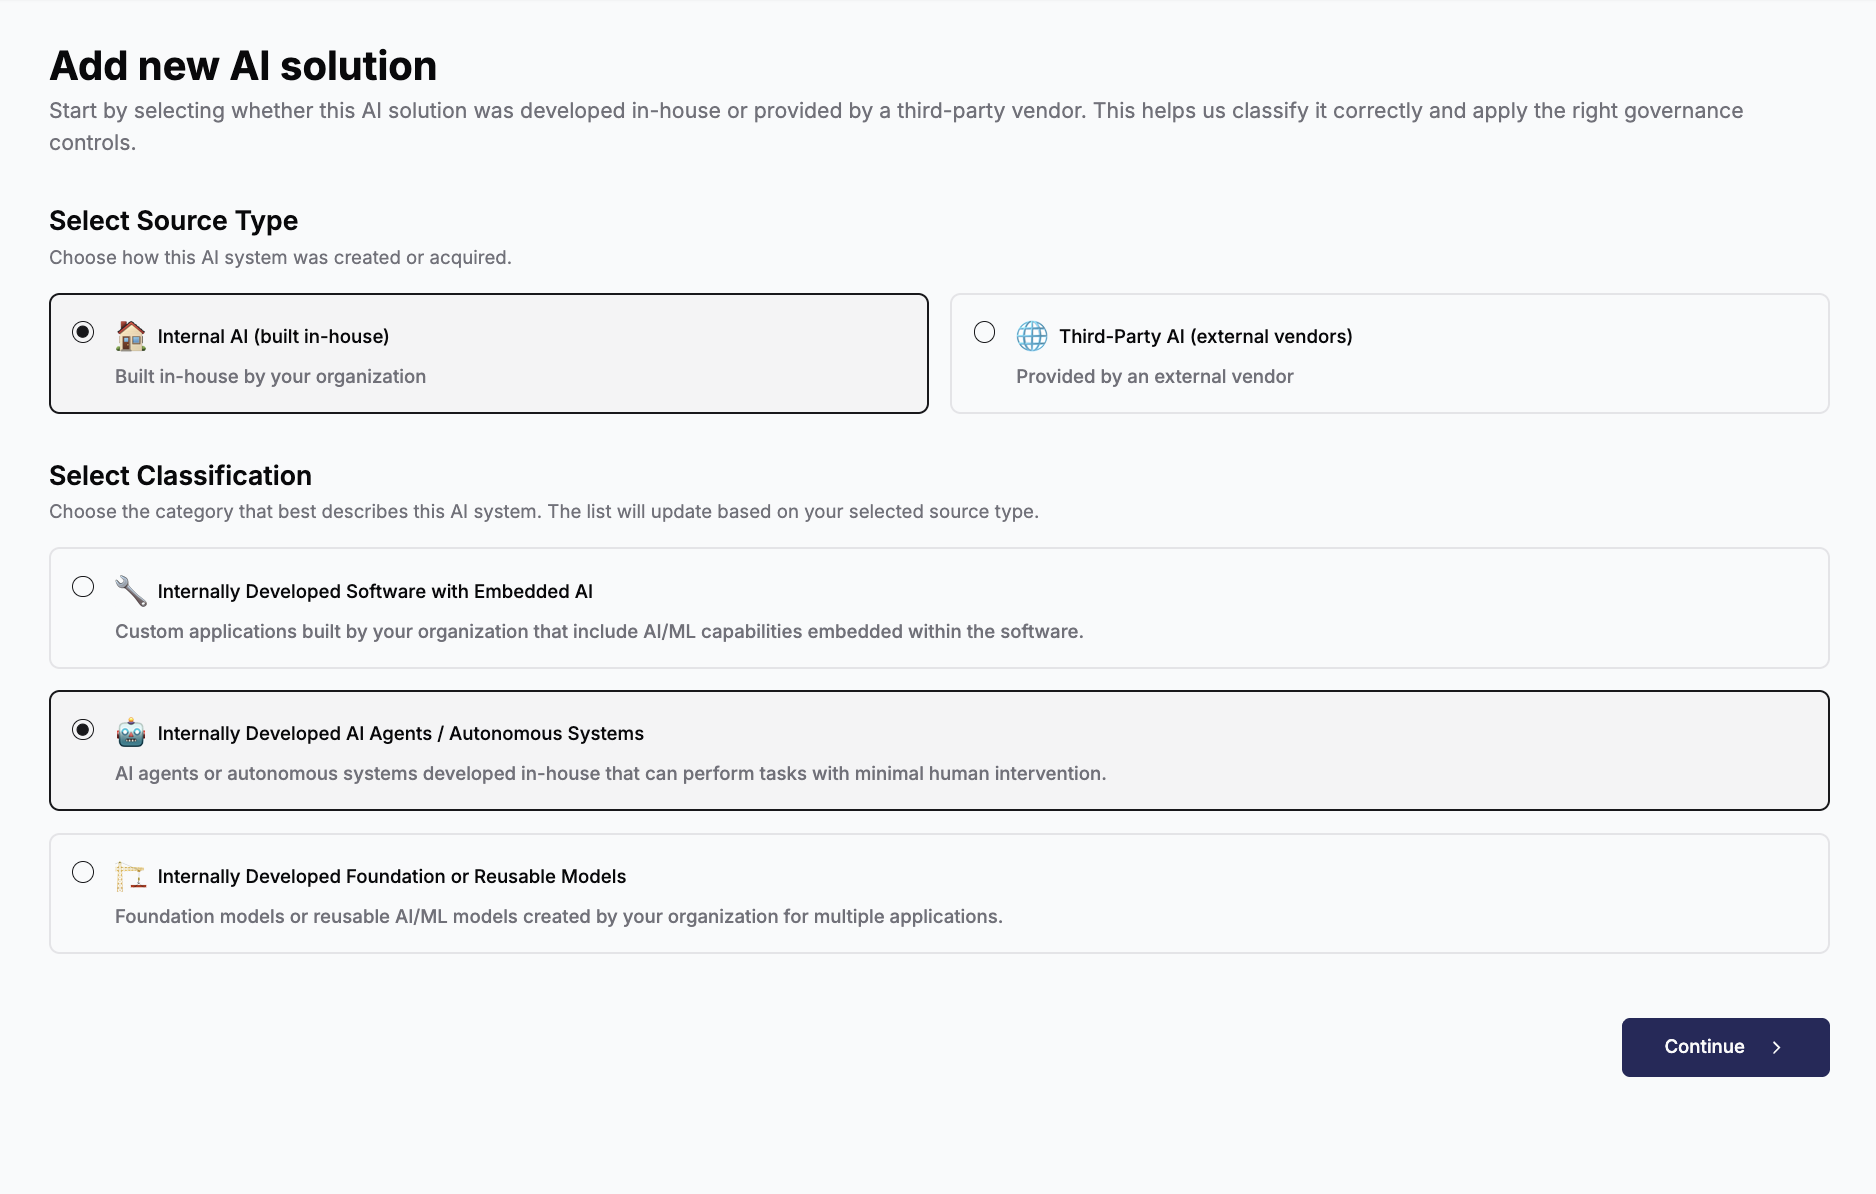The width and height of the screenshot is (1876, 1194).
Task: Click the 'Third-Party AI (external vendors)' label
Action: (1205, 336)
